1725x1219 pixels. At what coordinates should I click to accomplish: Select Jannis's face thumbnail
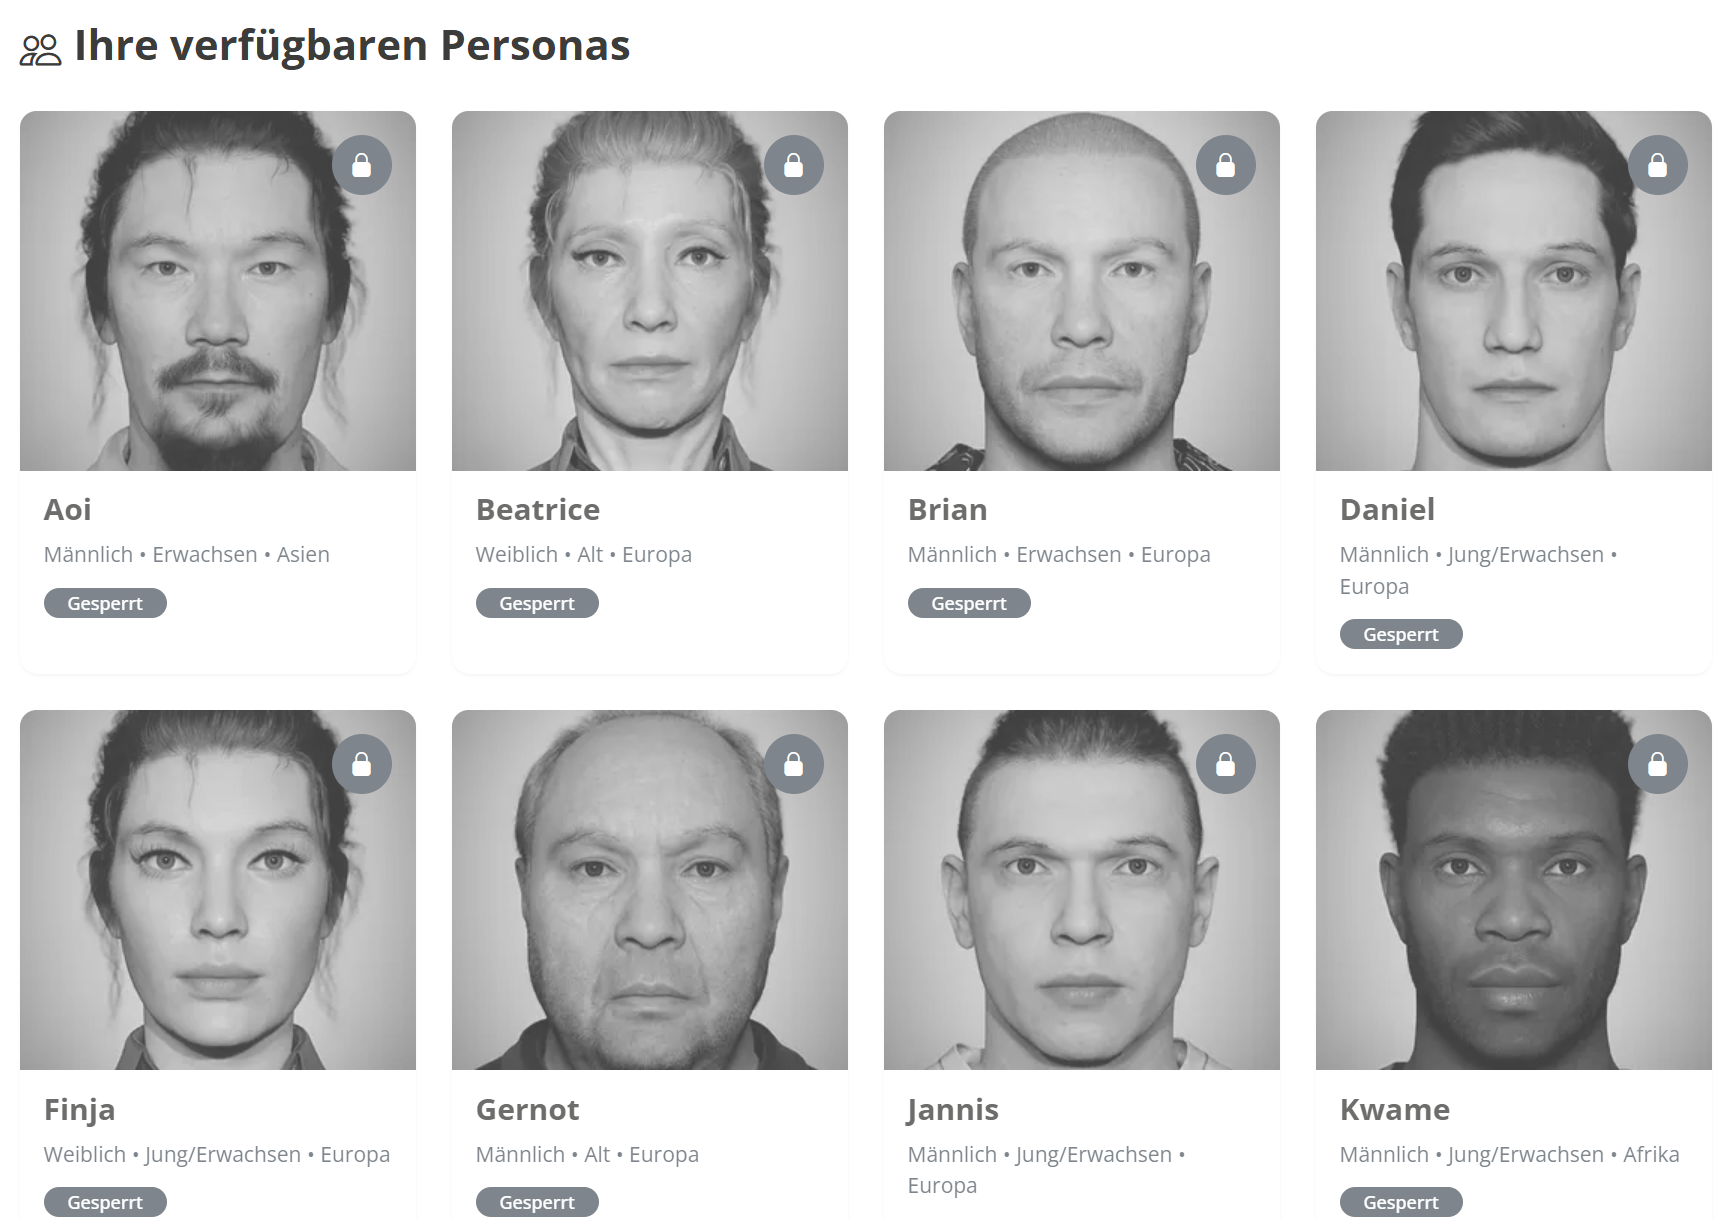[1082, 890]
